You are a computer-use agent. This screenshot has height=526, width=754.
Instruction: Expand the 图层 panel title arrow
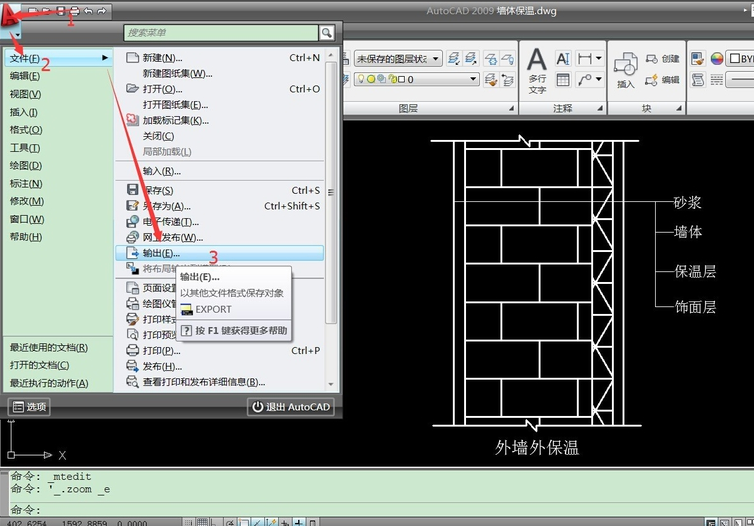[512, 109]
